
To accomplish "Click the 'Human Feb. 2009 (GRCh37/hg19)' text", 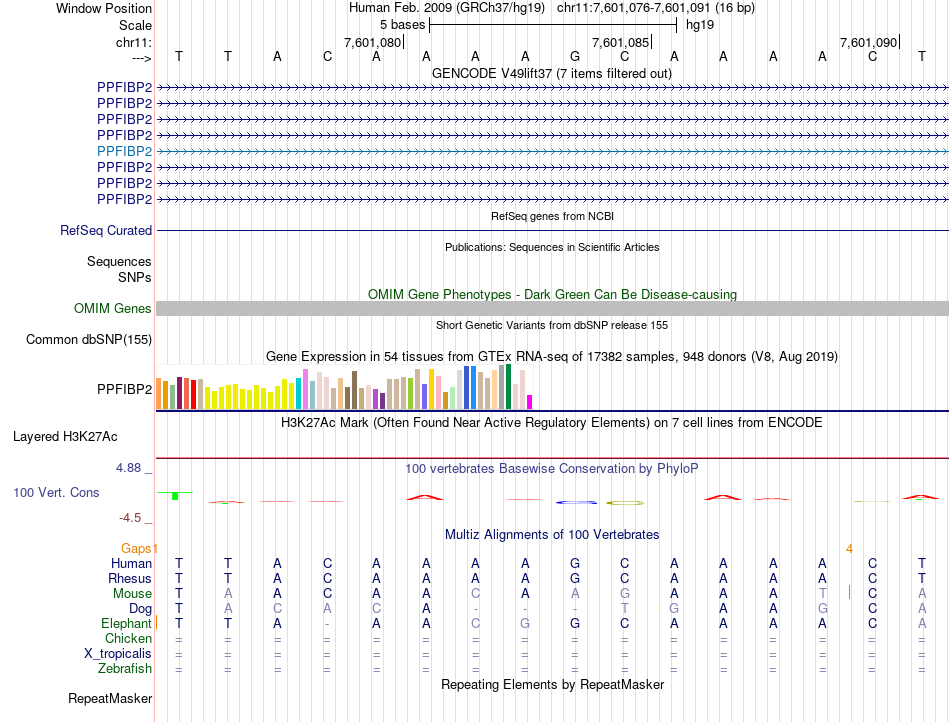I will [447, 8].
